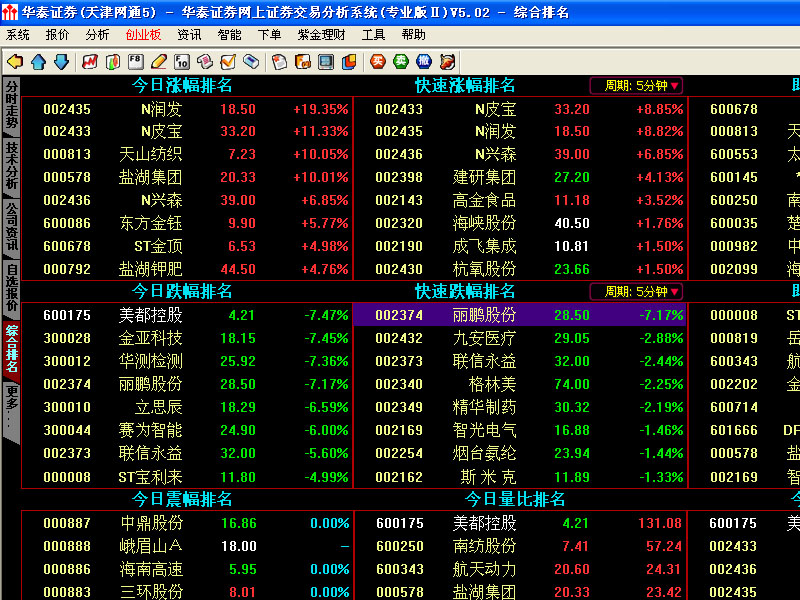Click the stacked colored windows toolbar icon

click(x=349, y=62)
